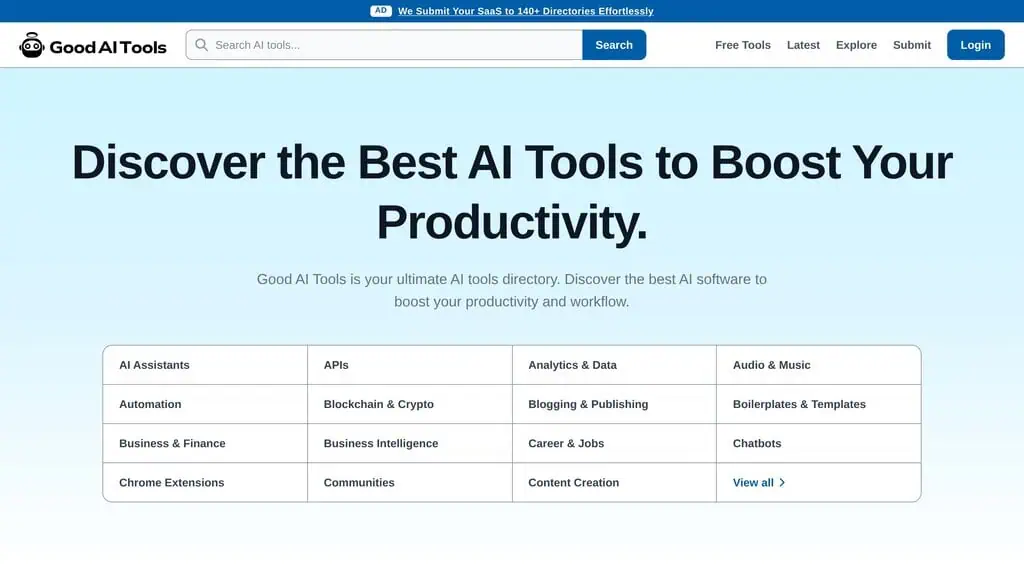1024x576 pixels.
Task: Click the blue Search button
Action: click(x=614, y=44)
